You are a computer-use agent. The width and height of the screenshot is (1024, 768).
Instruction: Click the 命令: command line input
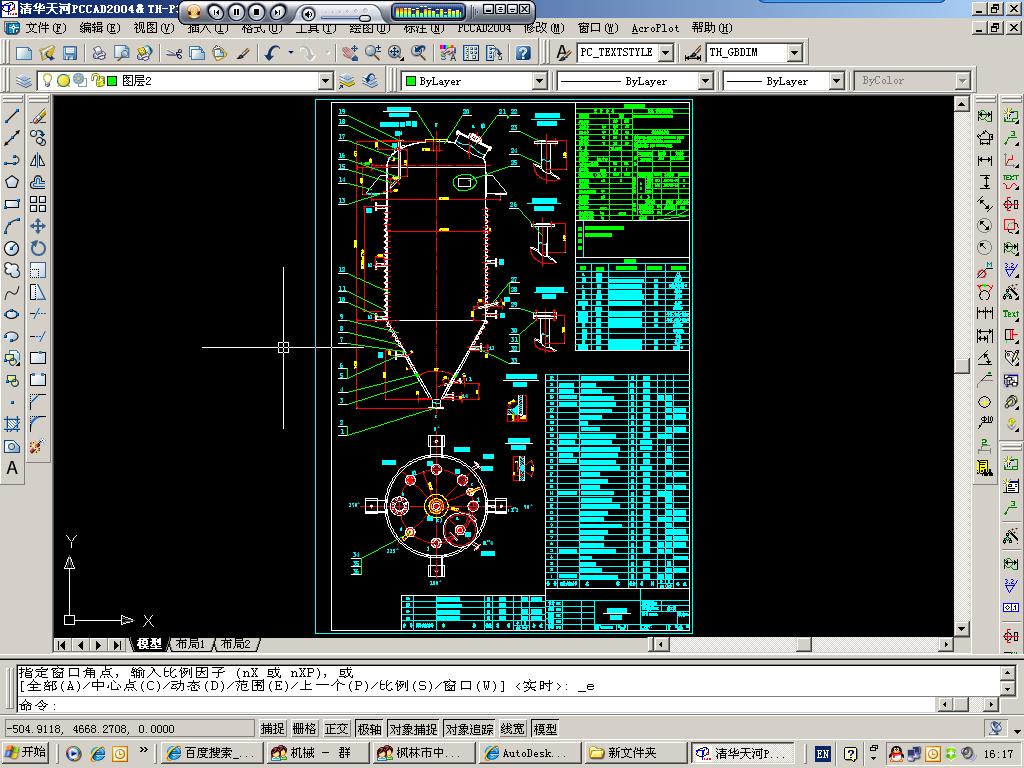(x=477, y=705)
